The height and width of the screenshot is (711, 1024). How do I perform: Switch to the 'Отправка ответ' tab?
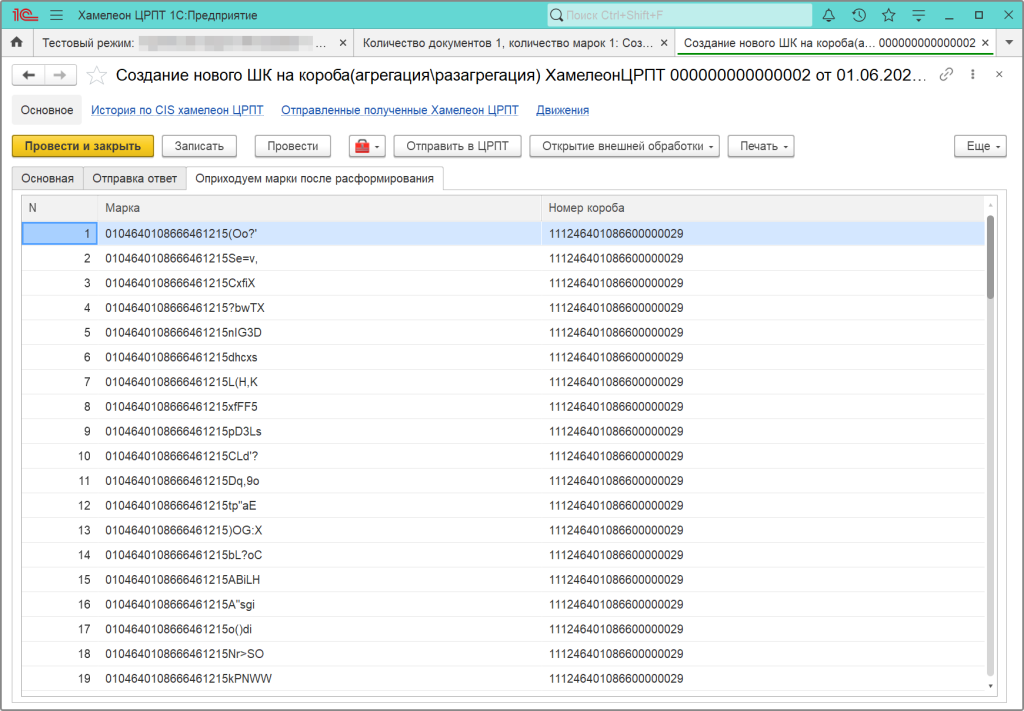[135, 178]
